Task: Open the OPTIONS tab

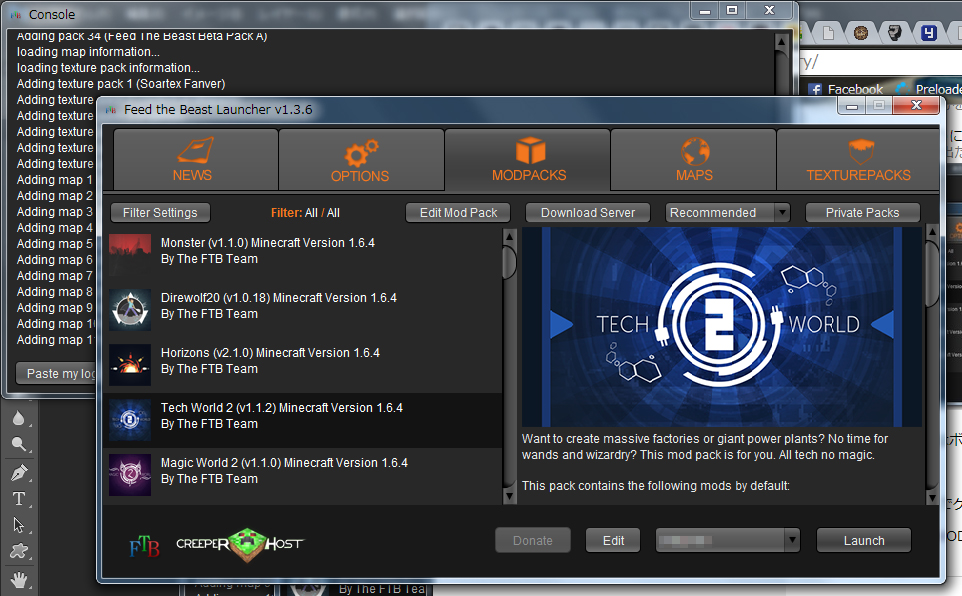Action: (361, 160)
